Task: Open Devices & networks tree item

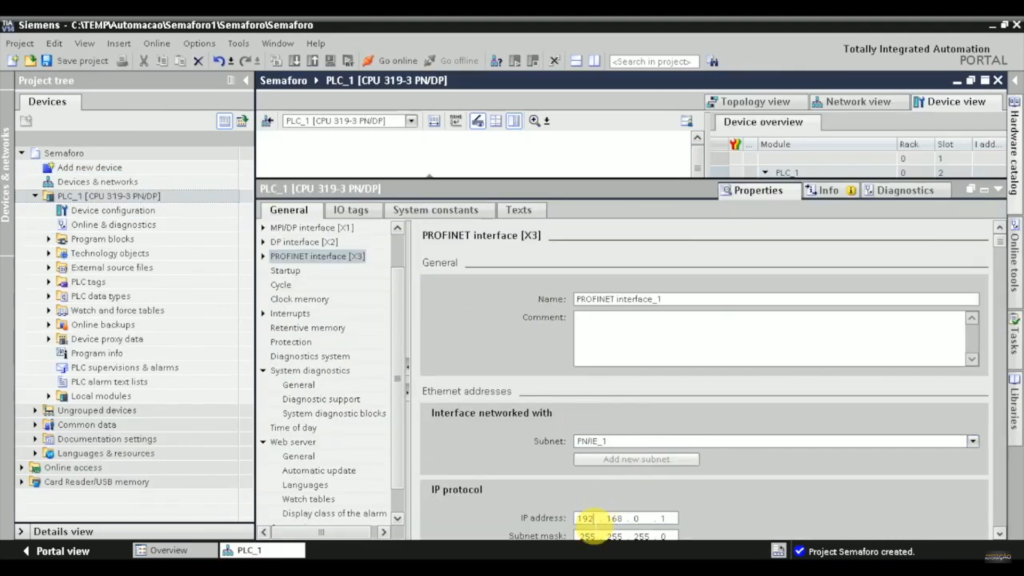Action: tap(97, 182)
